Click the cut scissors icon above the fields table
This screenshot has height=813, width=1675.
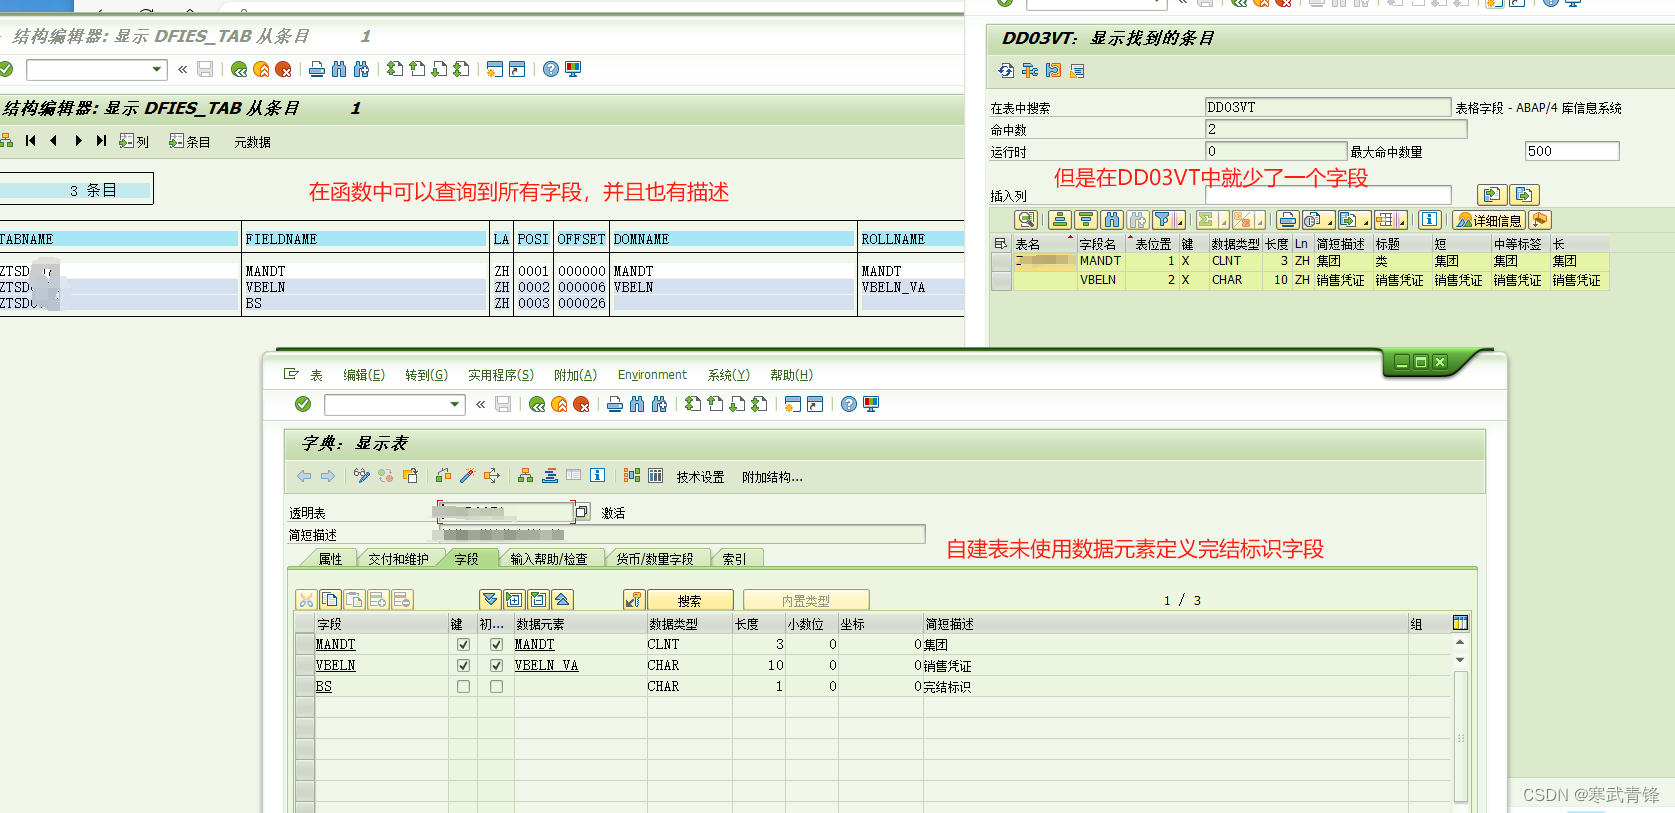306,600
